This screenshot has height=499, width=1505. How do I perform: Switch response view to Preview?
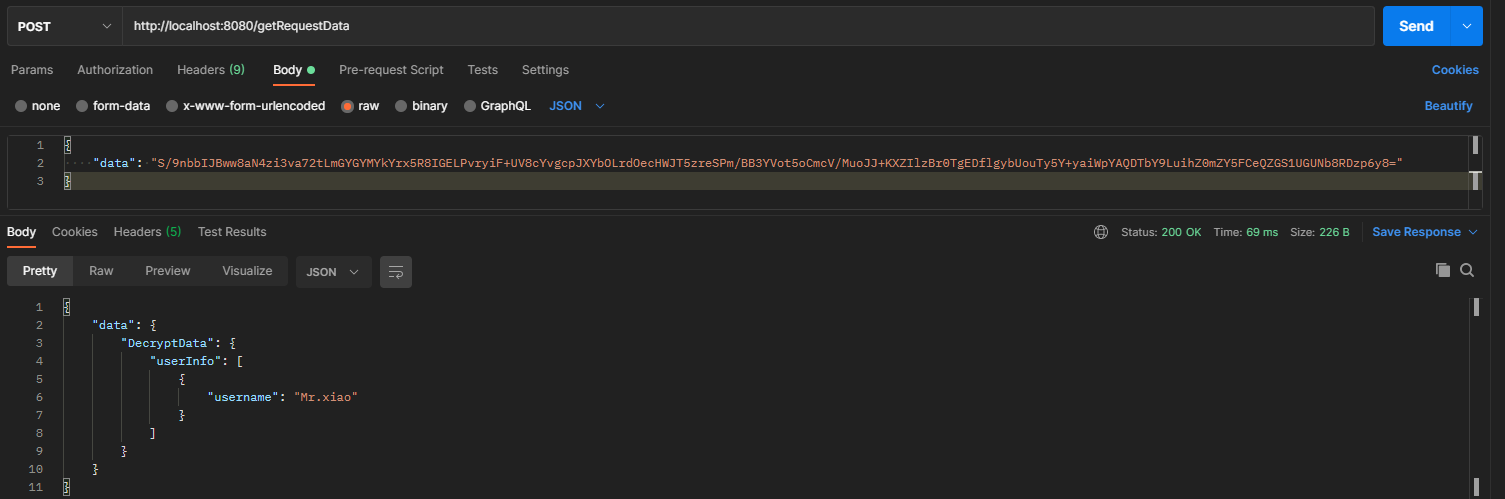[168, 271]
